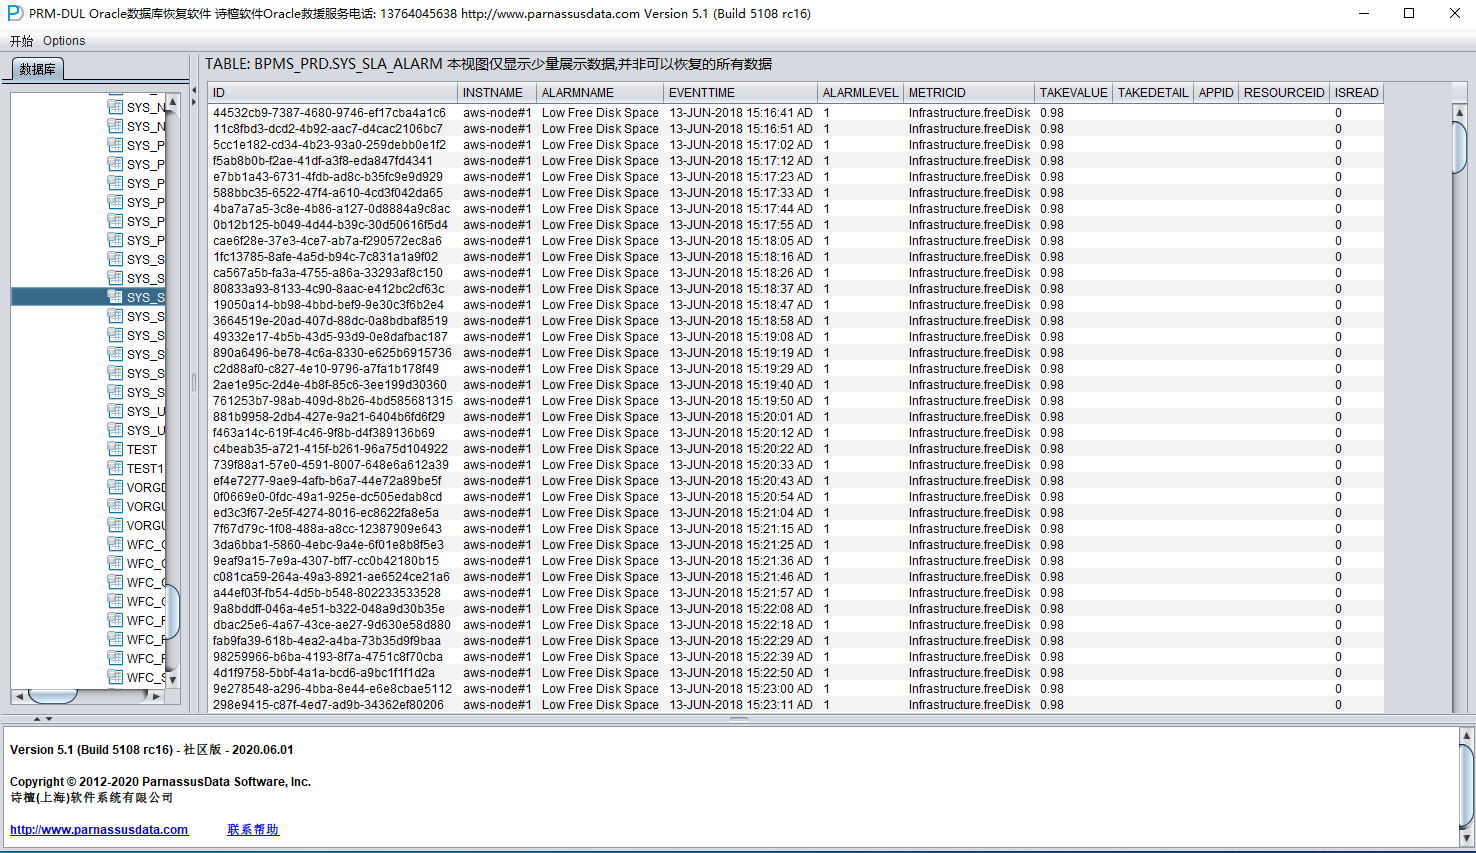Click the info panel scrollbar down arrow
Viewport: 1476px width, 853px height.
point(1467,836)
